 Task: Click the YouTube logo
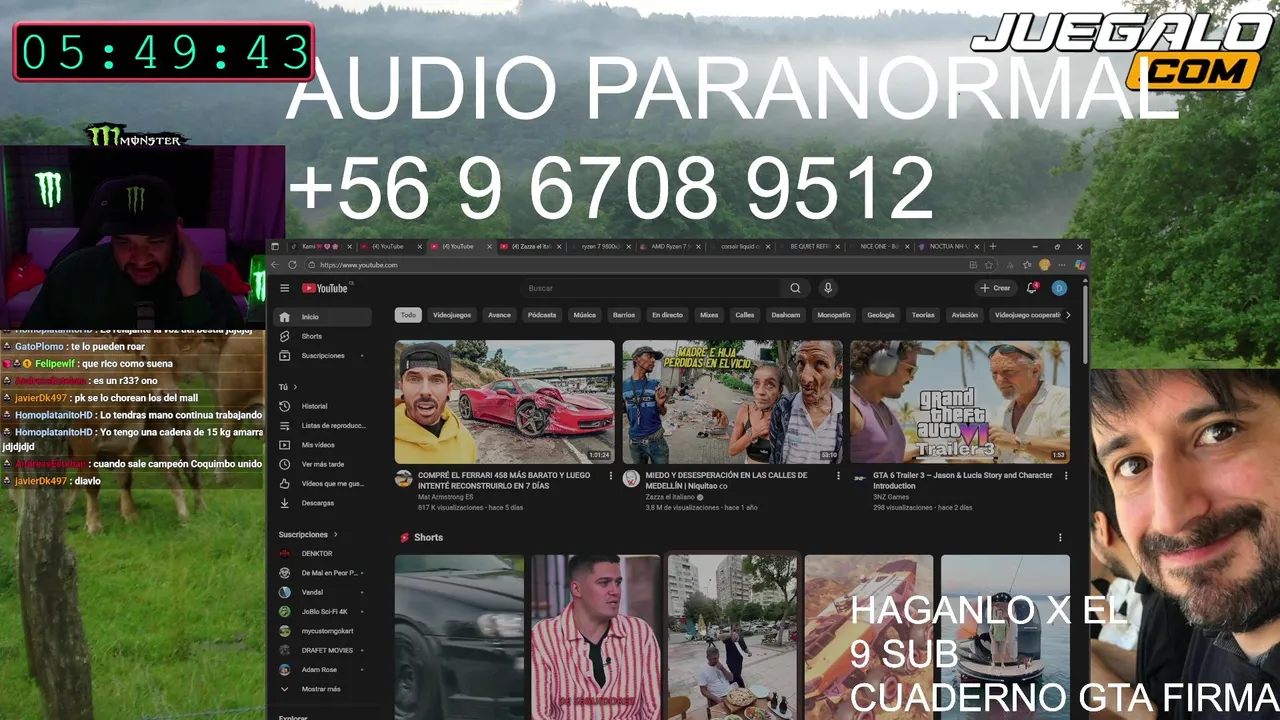coord(325,288)
